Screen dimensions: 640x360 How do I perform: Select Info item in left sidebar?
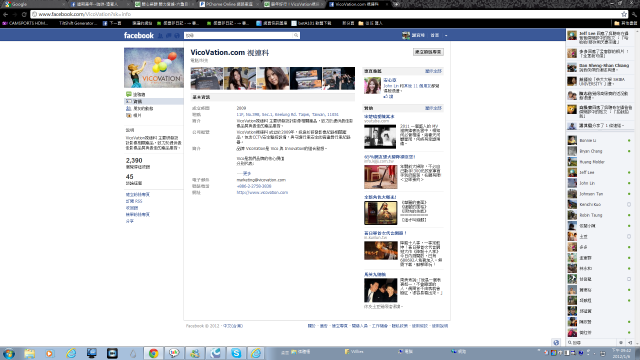coord(154,101)
